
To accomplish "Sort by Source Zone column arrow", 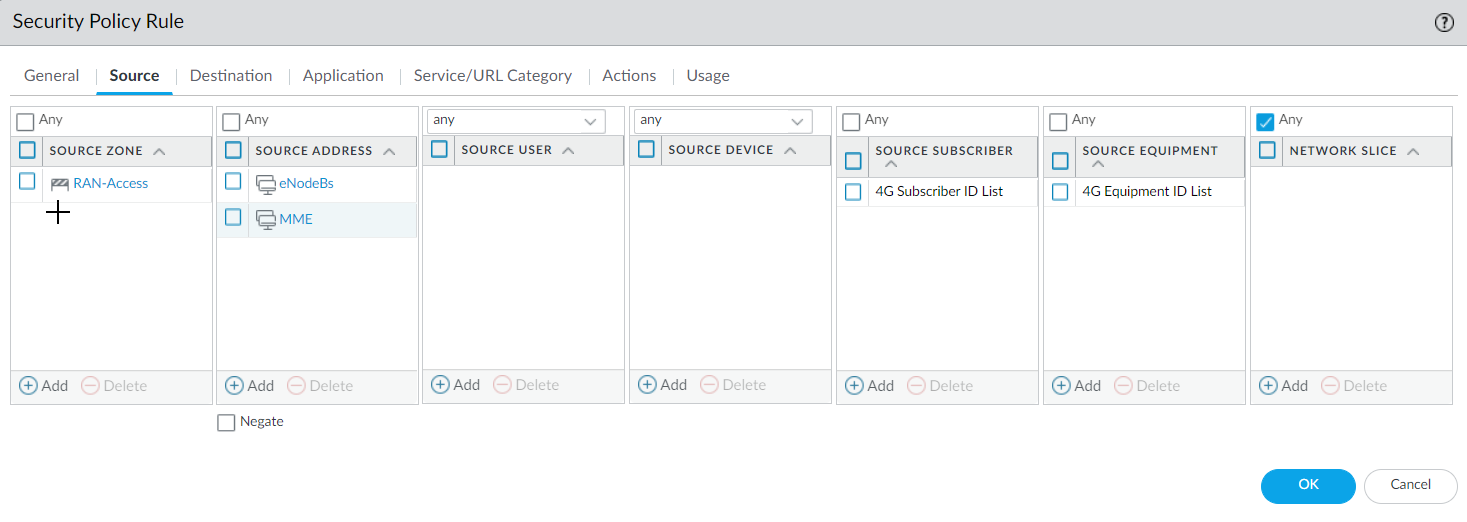I will point(160,151).
